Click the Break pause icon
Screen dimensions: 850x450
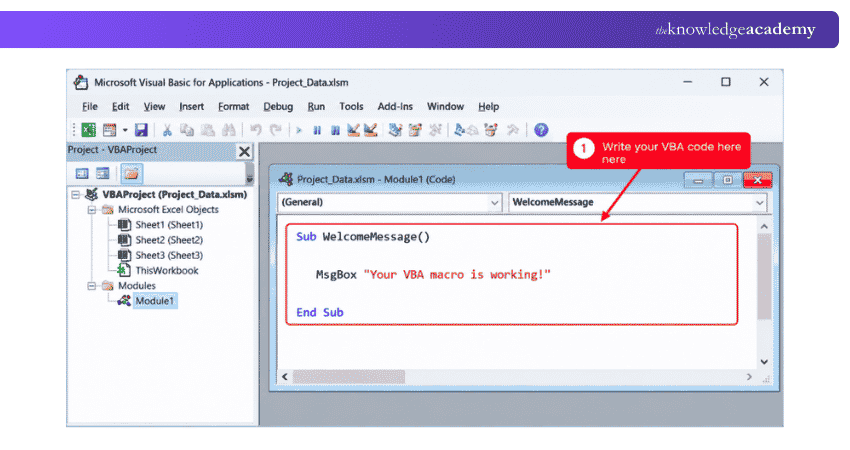click(x=317, y=130)
